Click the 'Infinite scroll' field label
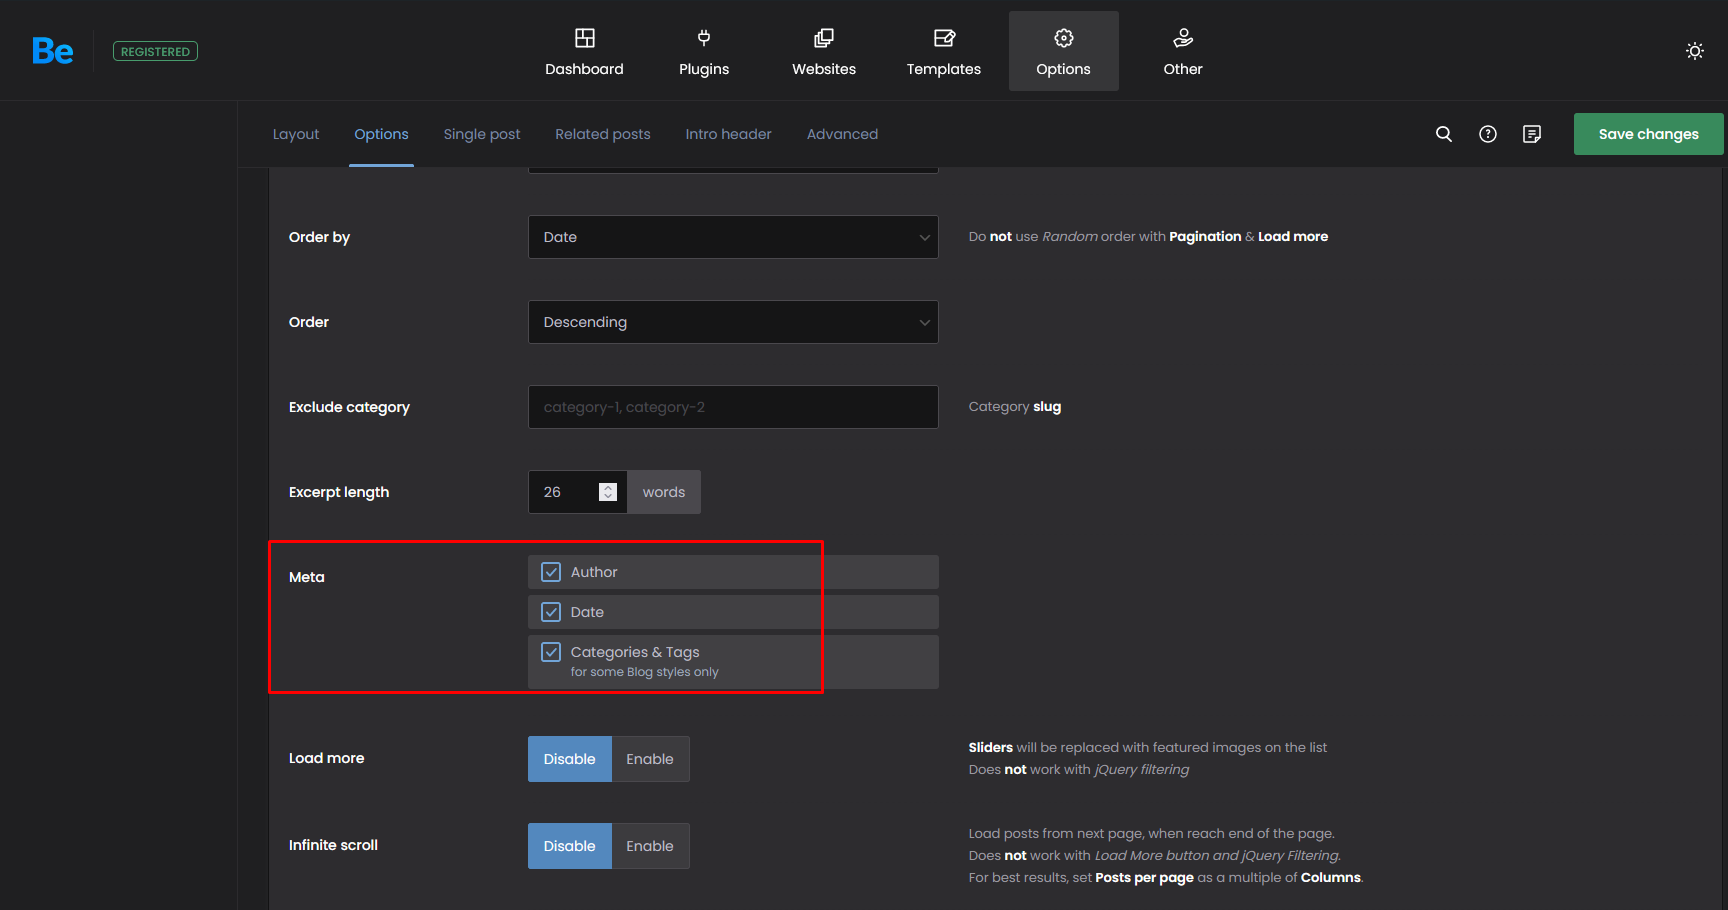 333,845
